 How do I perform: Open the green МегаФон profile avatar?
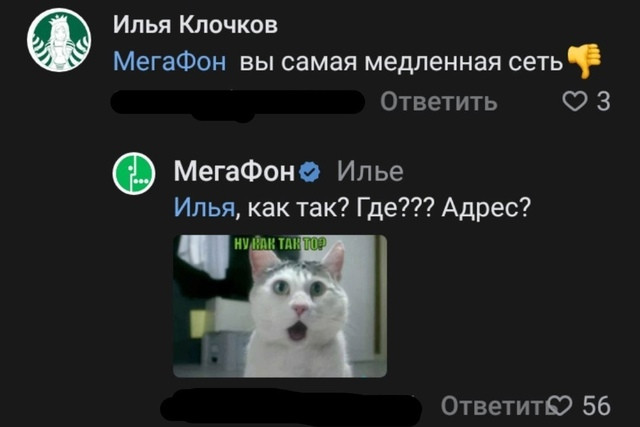[x=134, y=173]
